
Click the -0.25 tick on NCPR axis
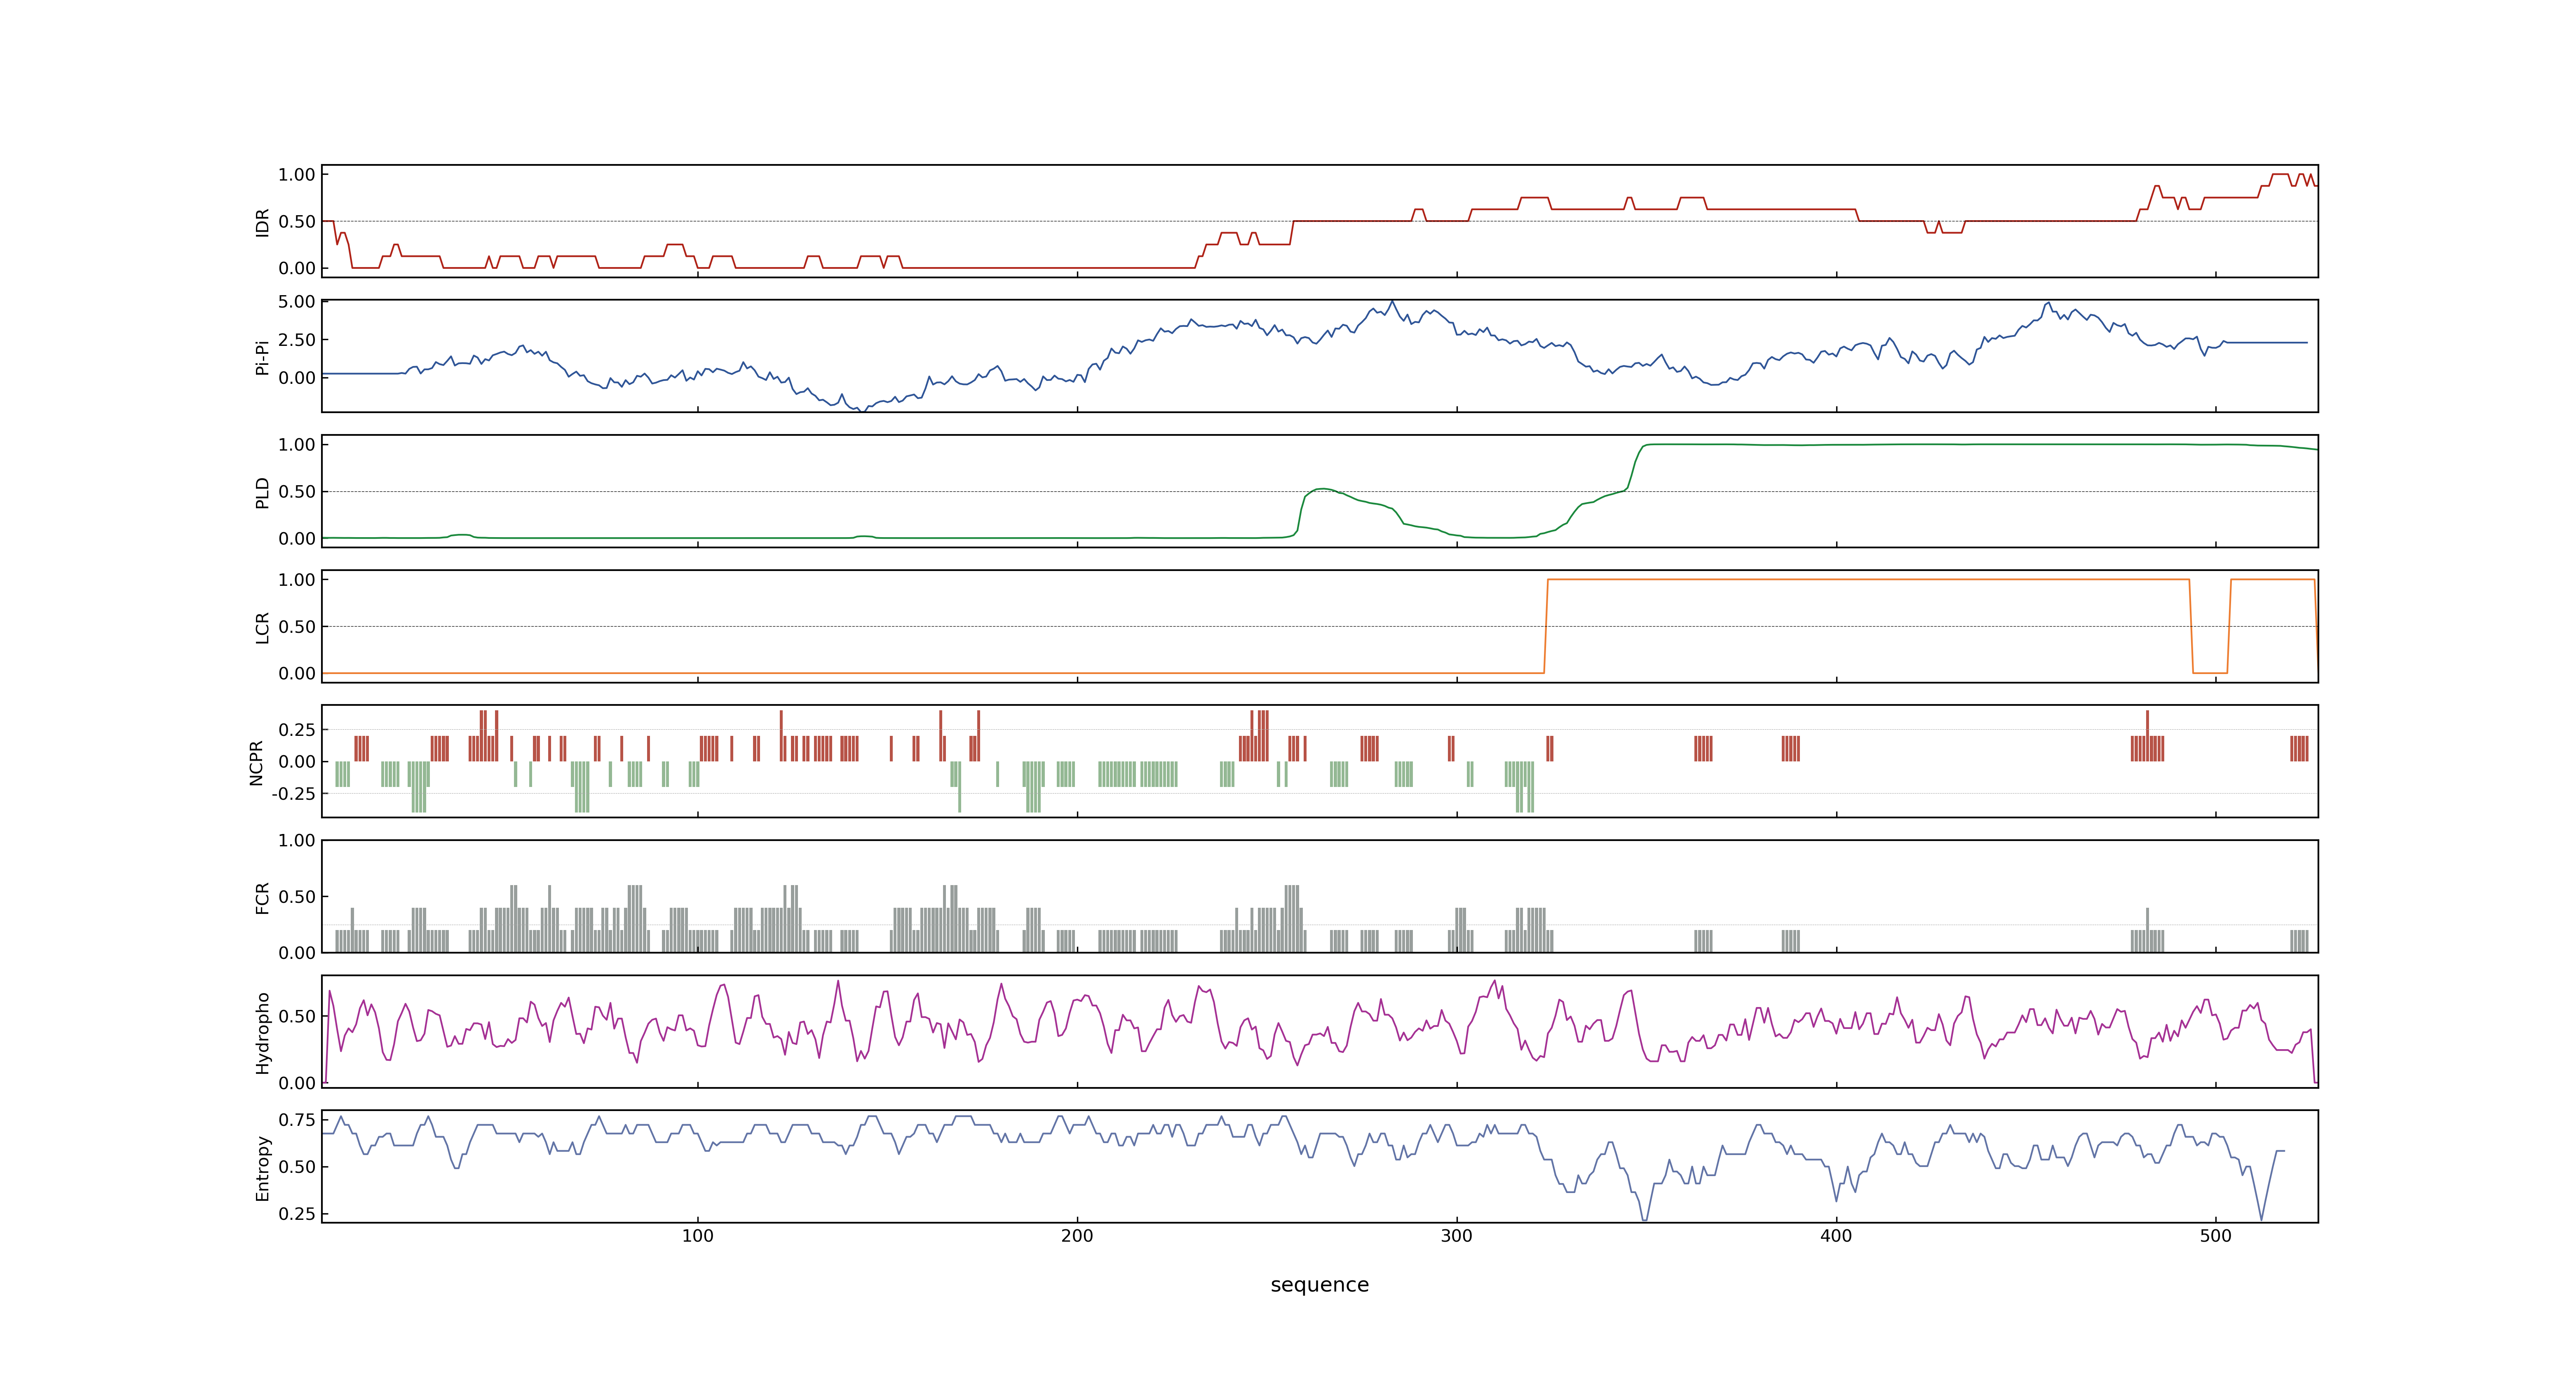pos(294,794)
